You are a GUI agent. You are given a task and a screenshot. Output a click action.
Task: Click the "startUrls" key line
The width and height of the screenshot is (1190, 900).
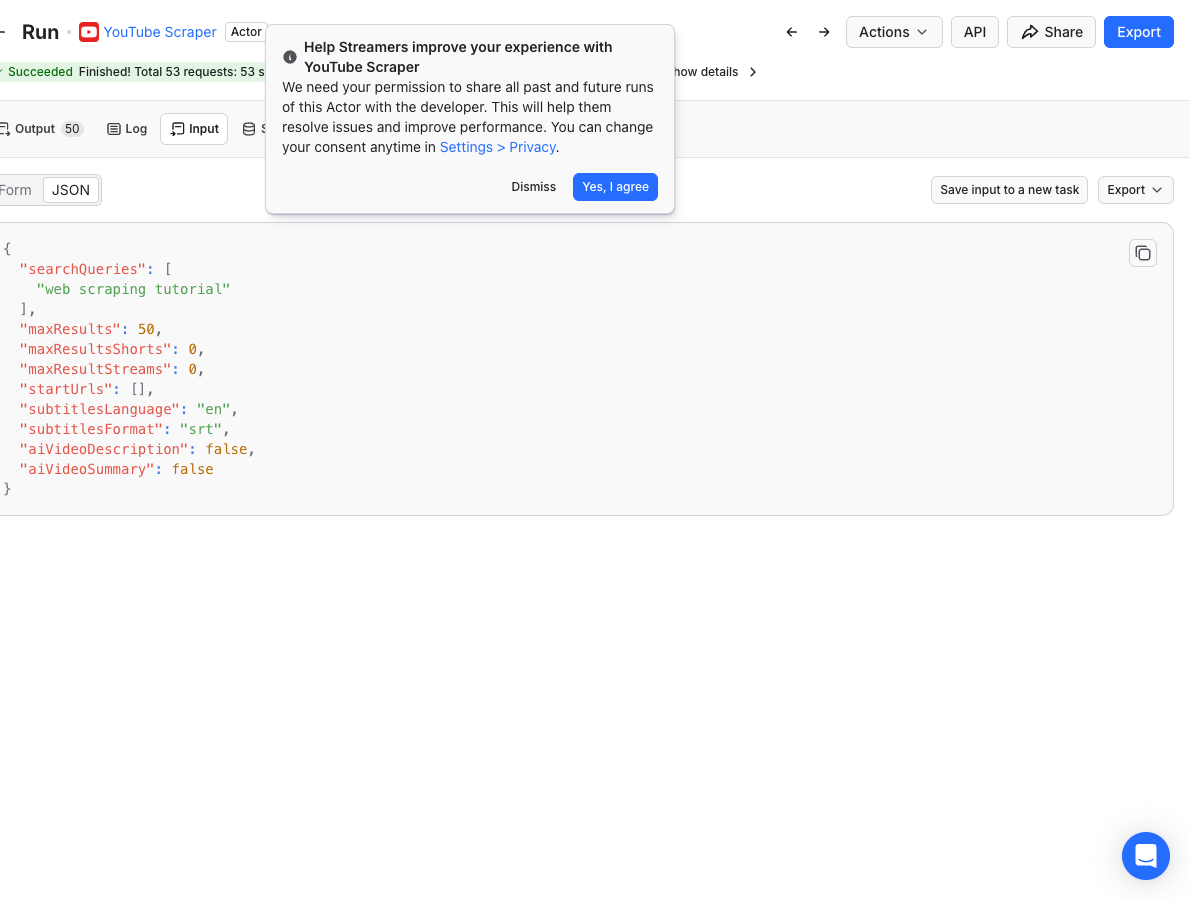click(x=87, y=389)
